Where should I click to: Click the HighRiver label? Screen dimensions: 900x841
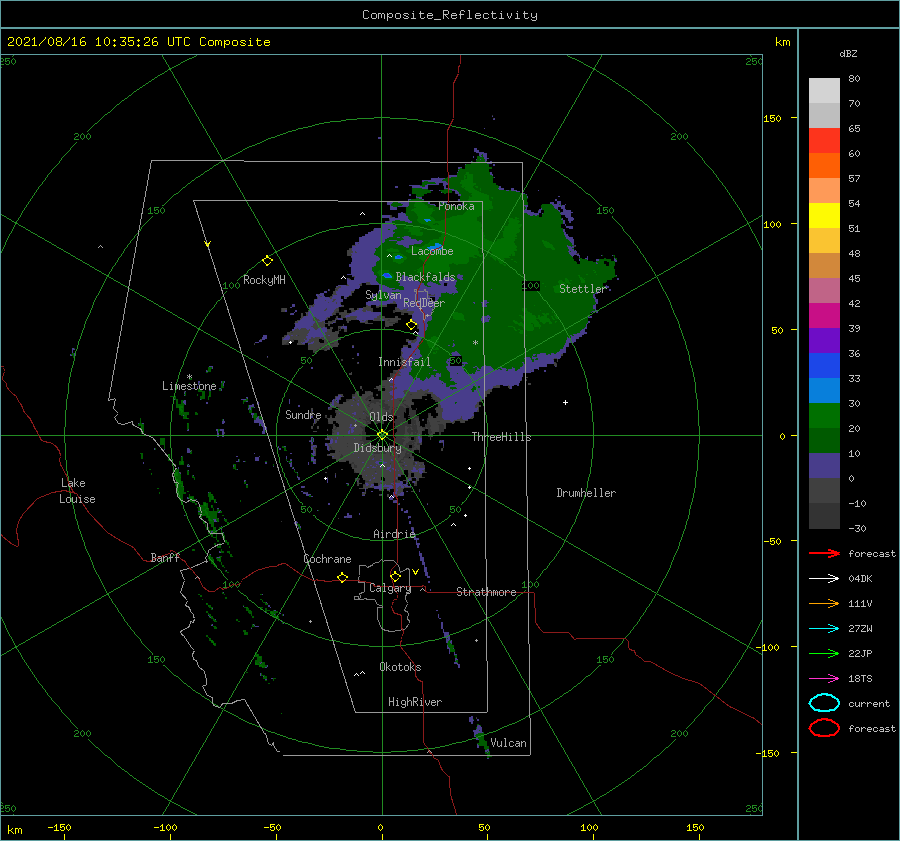coord(415,702)
